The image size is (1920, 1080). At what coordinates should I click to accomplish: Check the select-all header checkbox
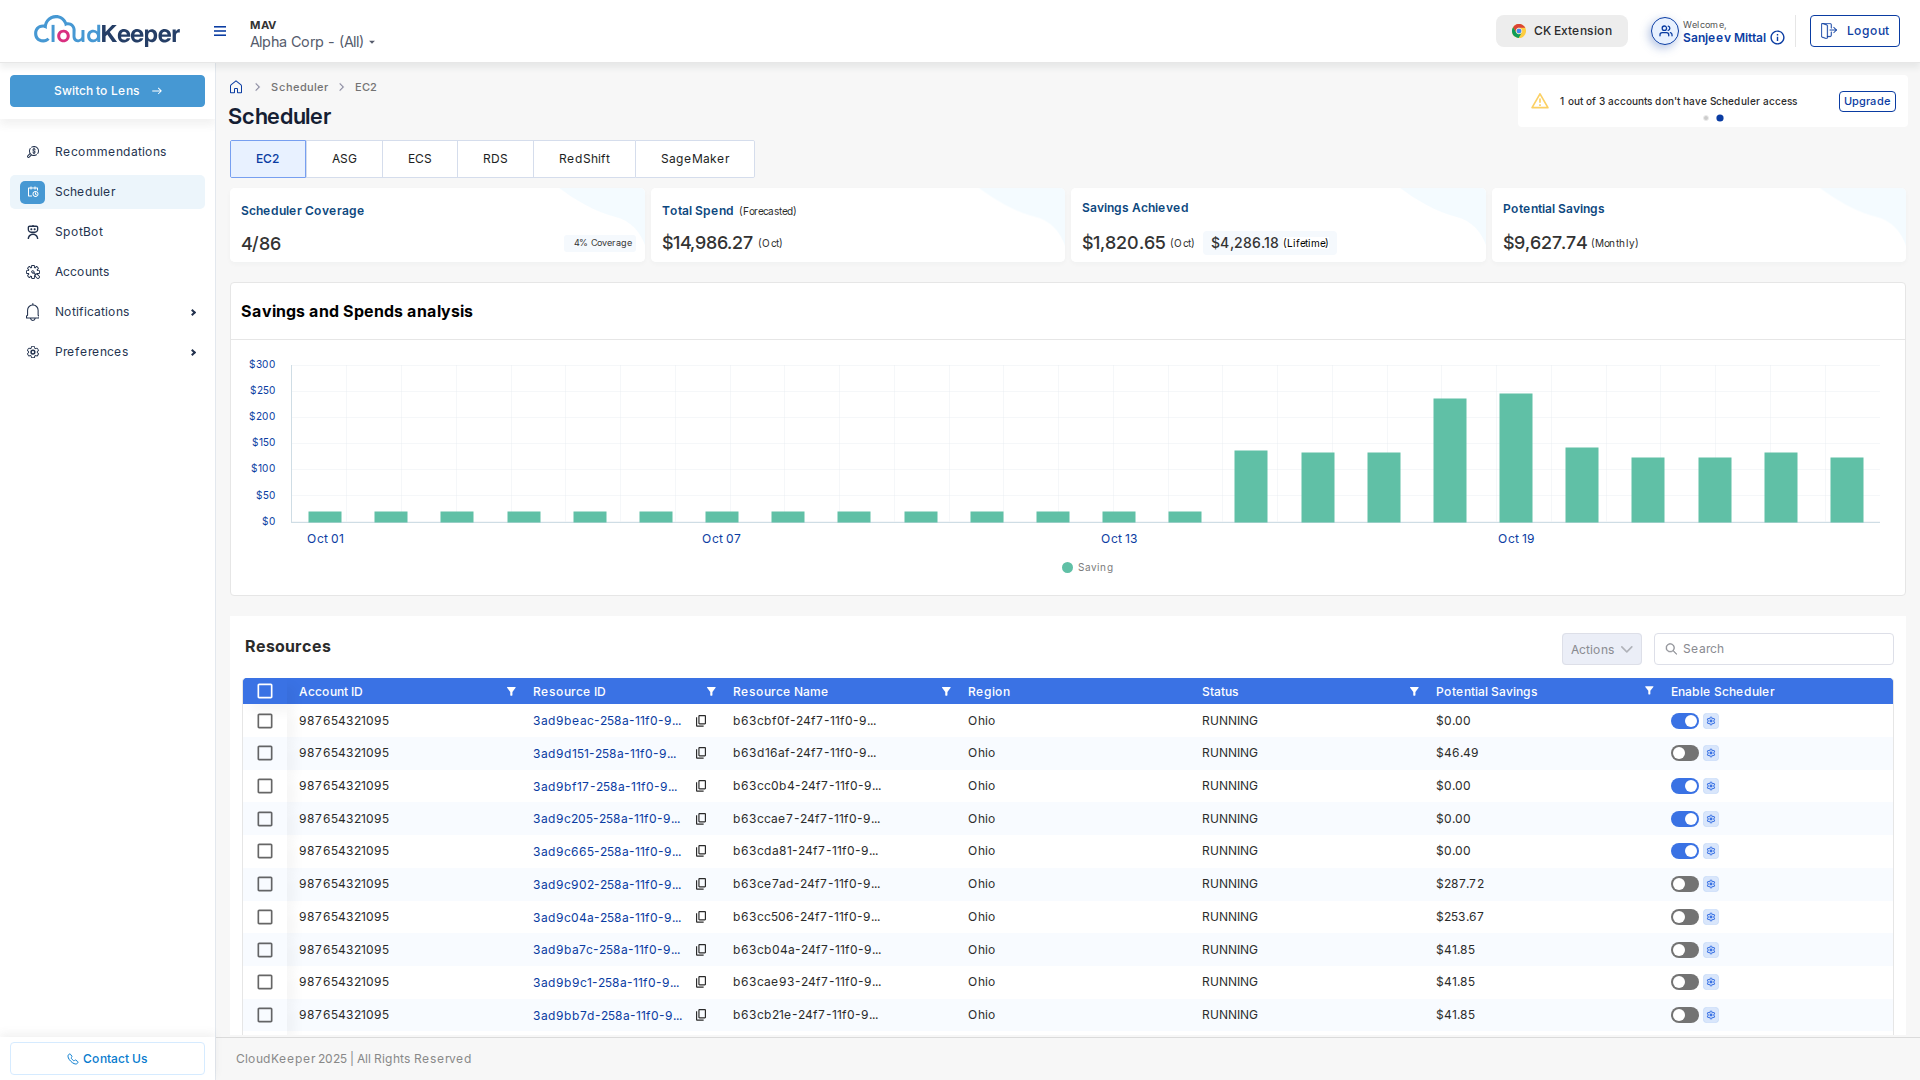265,692
